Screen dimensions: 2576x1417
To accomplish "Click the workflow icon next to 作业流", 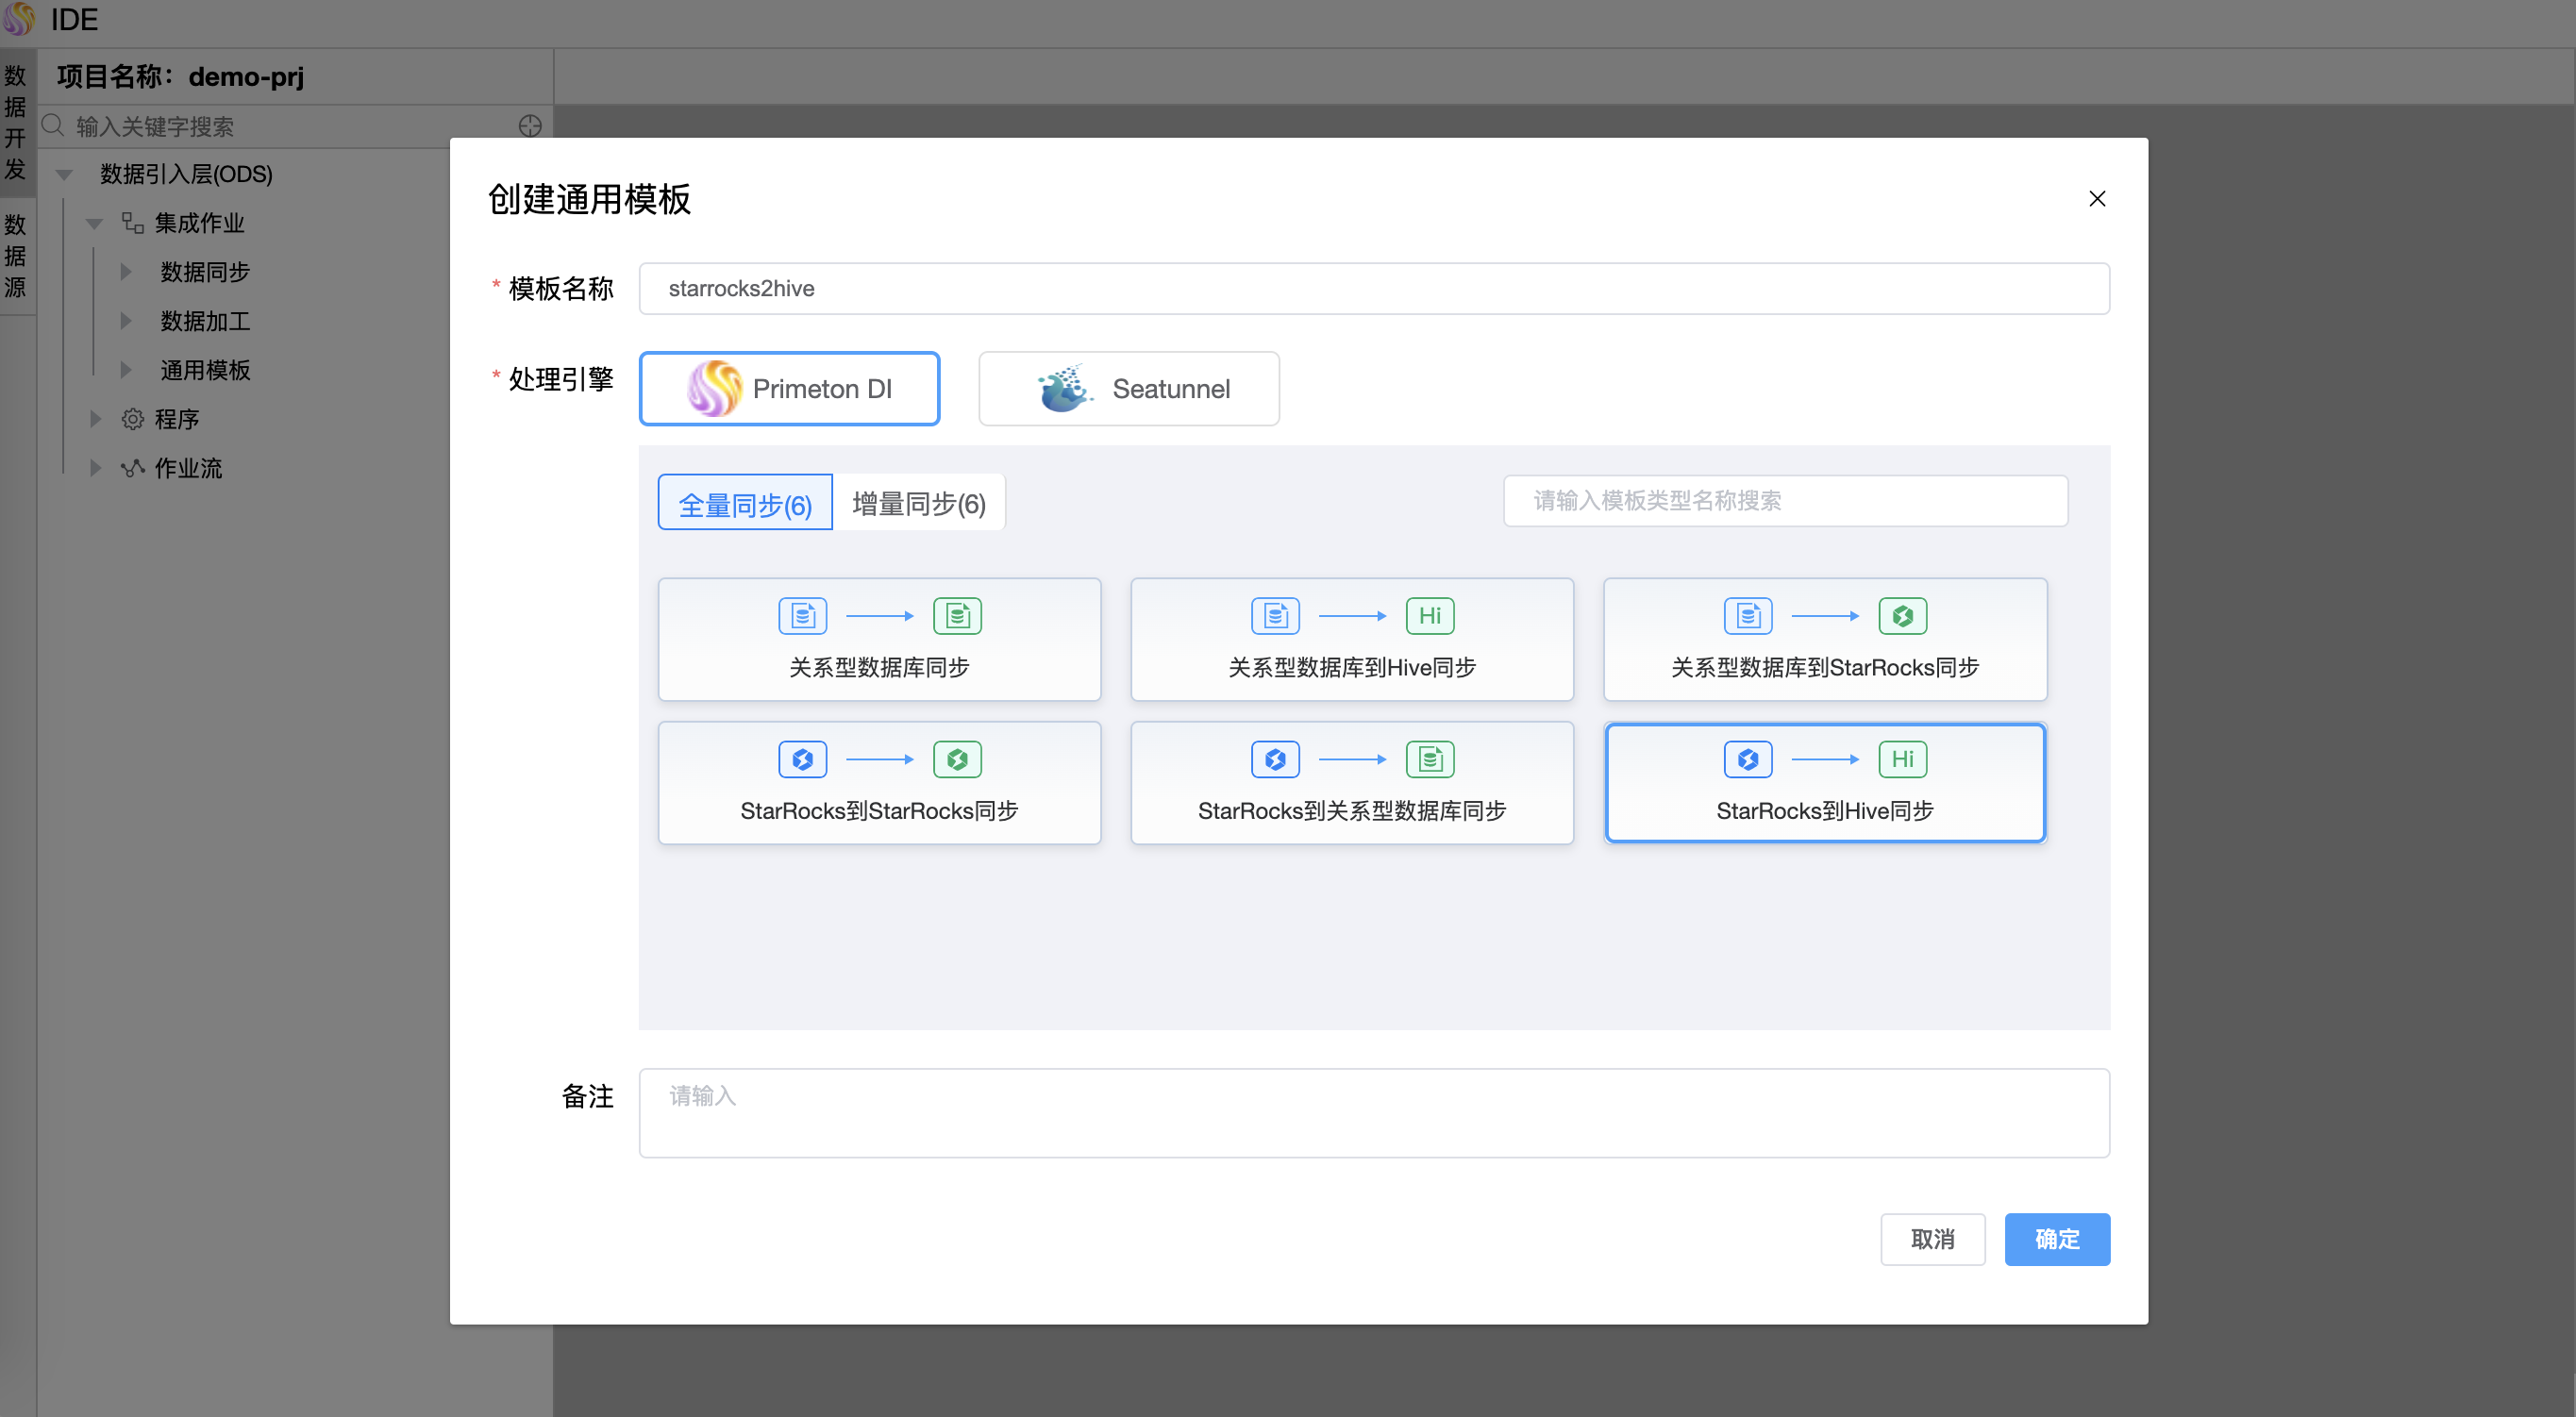I will click(132, 468).
